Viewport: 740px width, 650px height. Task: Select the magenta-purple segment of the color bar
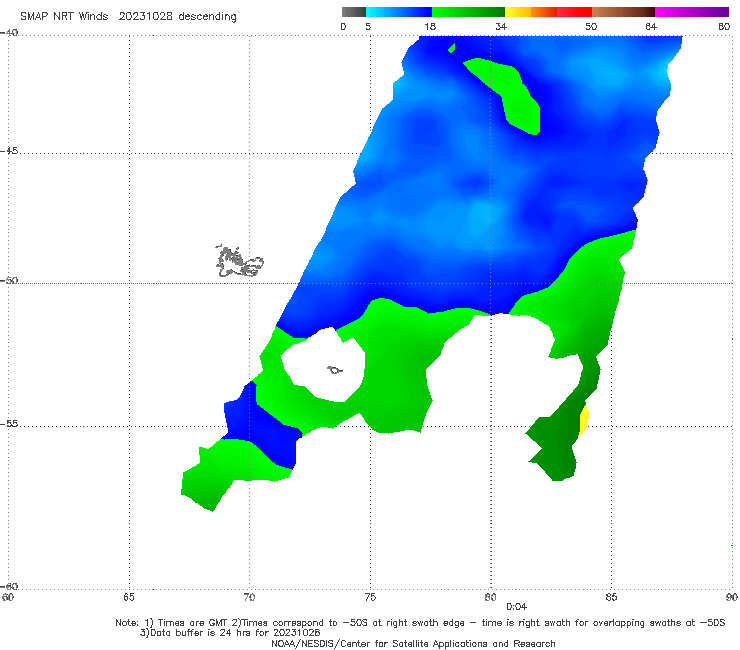pos(692,12)
